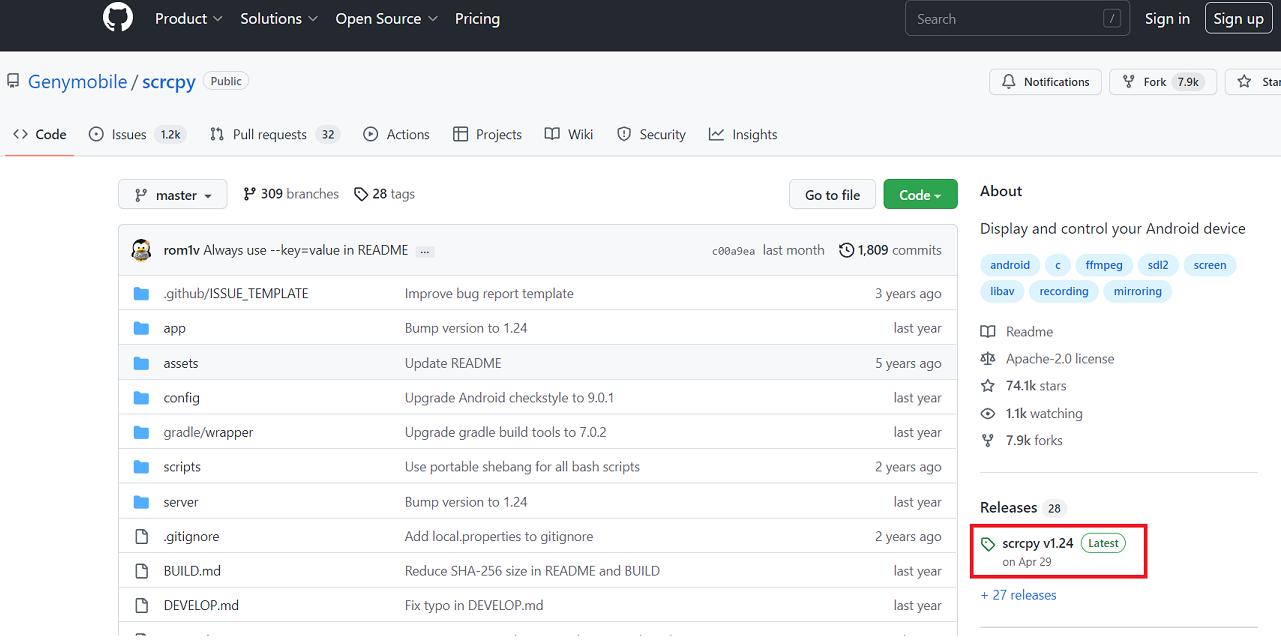Open the scrcpy v1.24 release link
1281x643 pixels.
coord(1037,543)
